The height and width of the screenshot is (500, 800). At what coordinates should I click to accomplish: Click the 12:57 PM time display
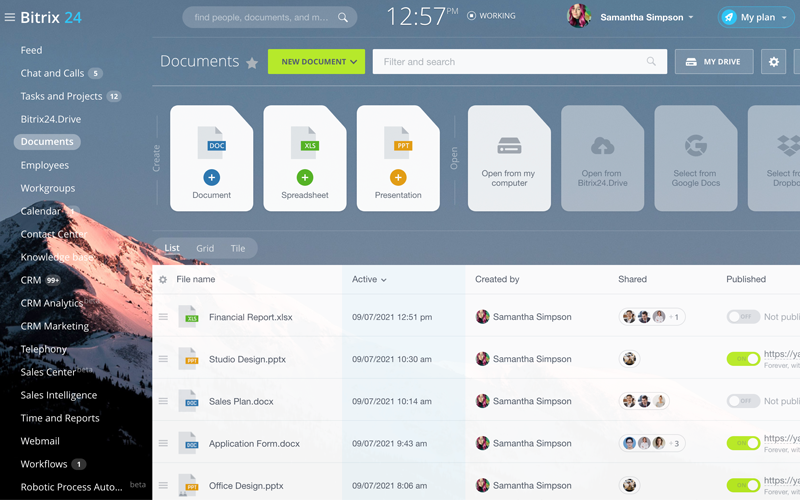point(421,16)
